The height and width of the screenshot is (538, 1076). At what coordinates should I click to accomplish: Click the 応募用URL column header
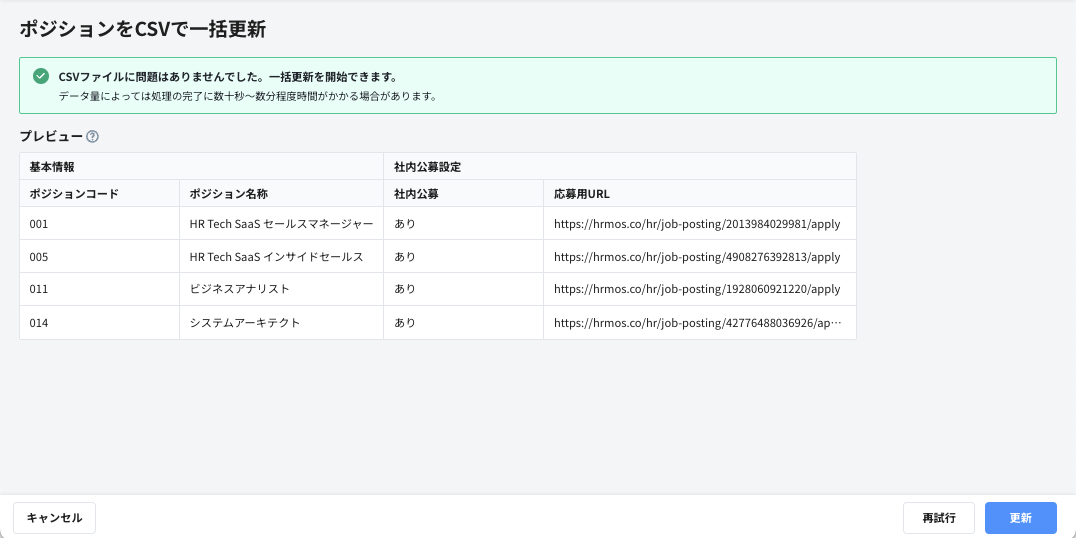pos(582,194)
